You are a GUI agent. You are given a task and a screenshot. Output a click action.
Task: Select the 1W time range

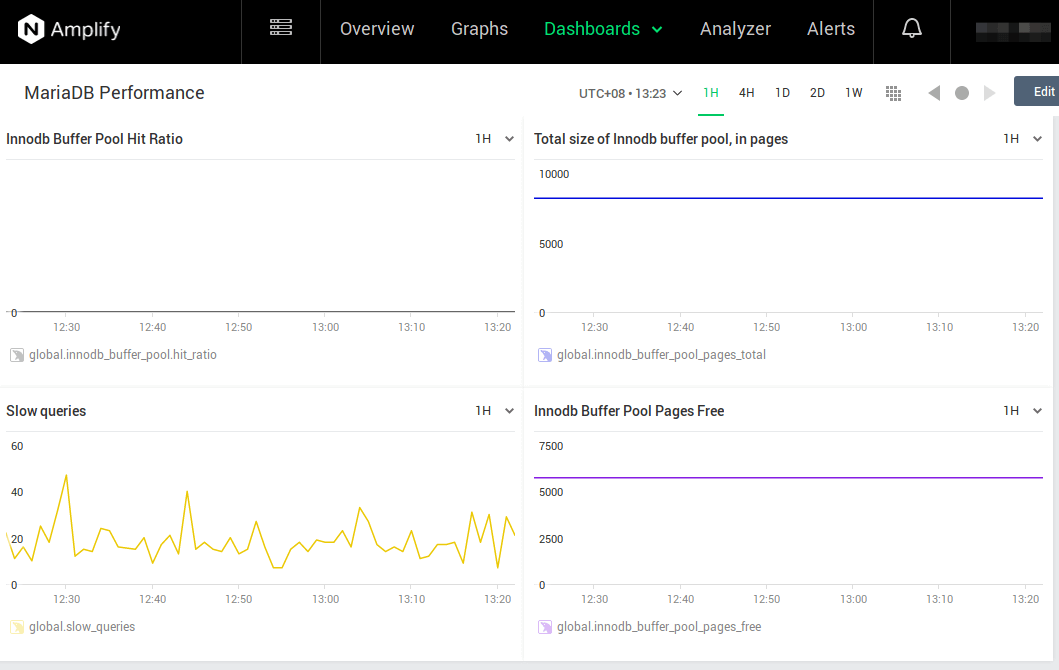(853, 93)
